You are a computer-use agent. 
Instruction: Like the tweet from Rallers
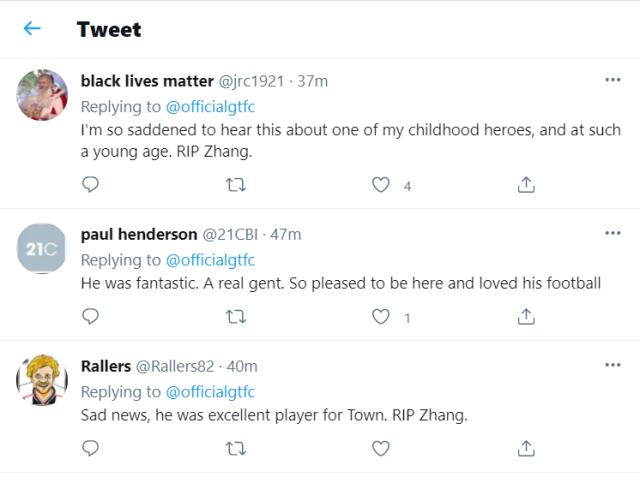pyautogui.click(x=381, y=449)
